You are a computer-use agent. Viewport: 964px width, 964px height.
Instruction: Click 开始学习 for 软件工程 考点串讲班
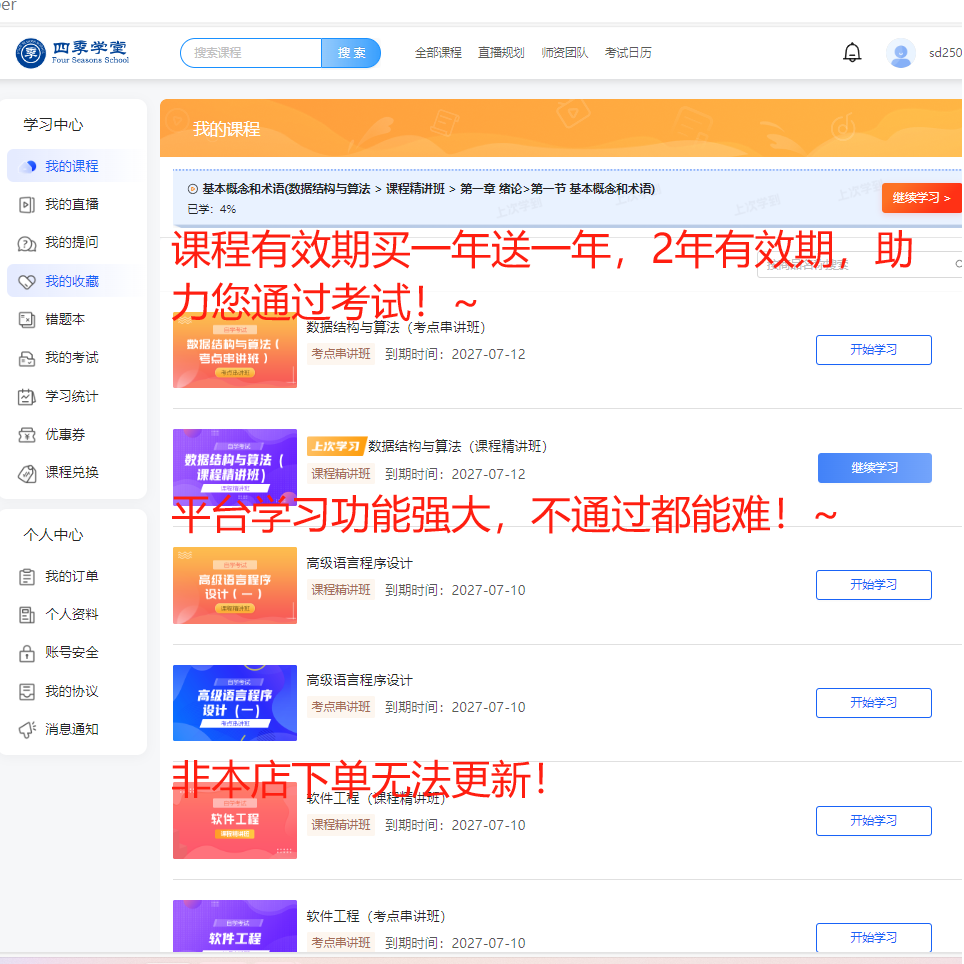874,938
